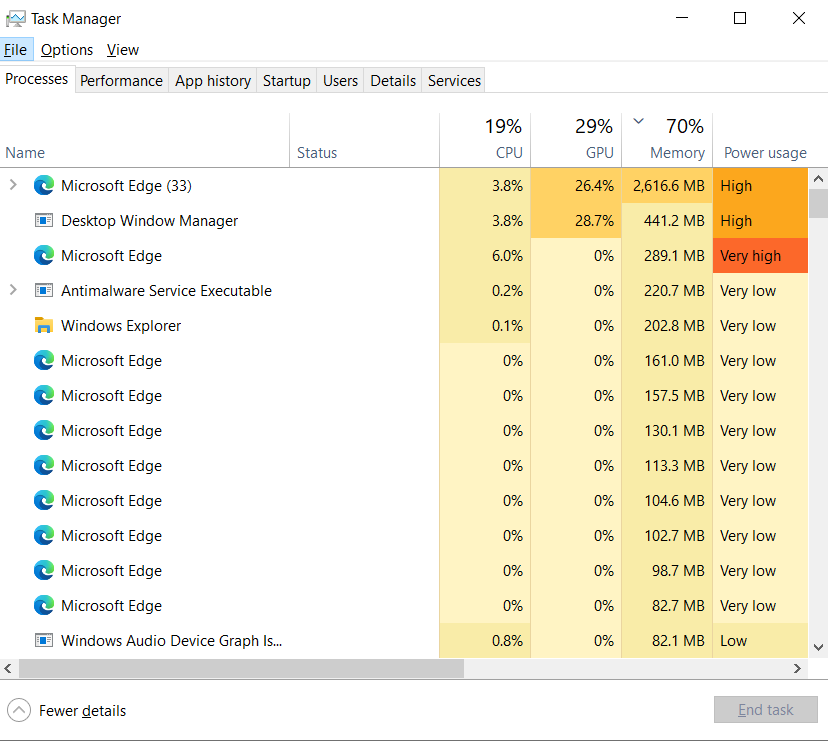Click the horizontal scrollbar left arrow

pyautogui.click(x=8, y=669)
